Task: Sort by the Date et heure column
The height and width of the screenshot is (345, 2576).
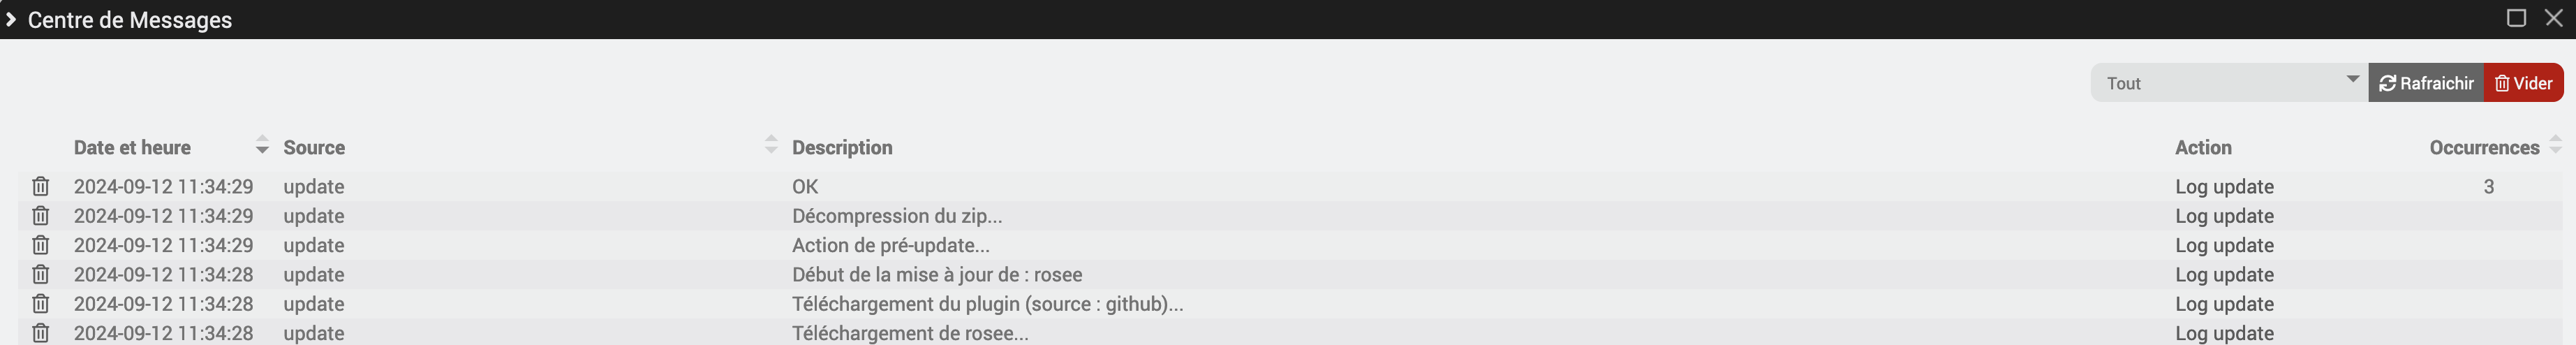Action: (262, 145)
